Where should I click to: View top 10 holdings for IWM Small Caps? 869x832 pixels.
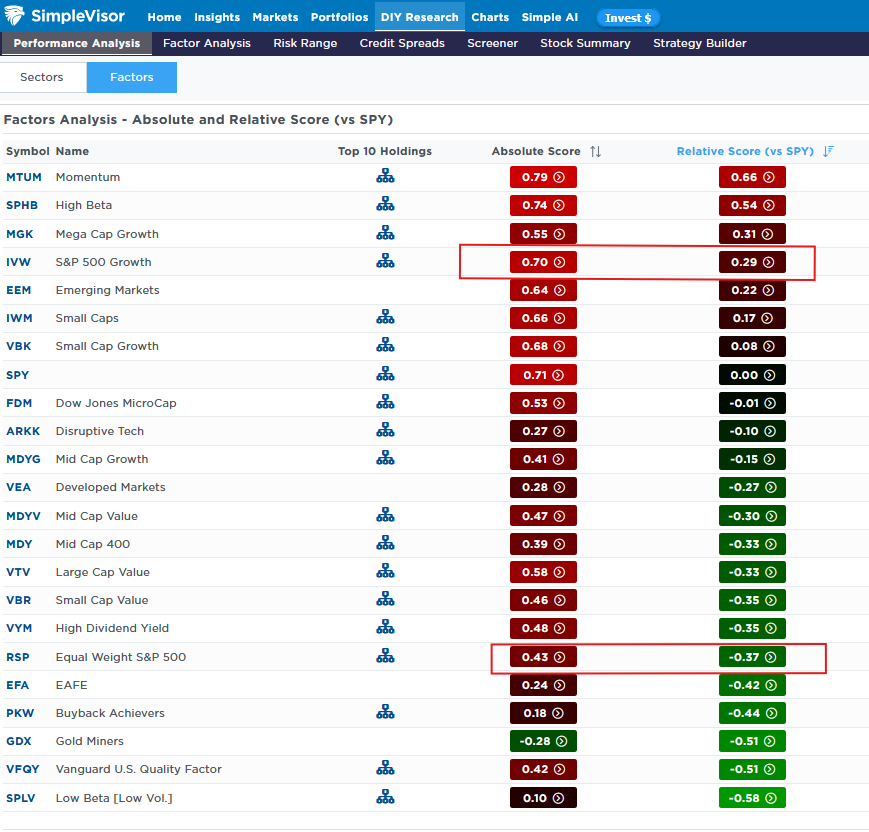click(x=385, y=318)
